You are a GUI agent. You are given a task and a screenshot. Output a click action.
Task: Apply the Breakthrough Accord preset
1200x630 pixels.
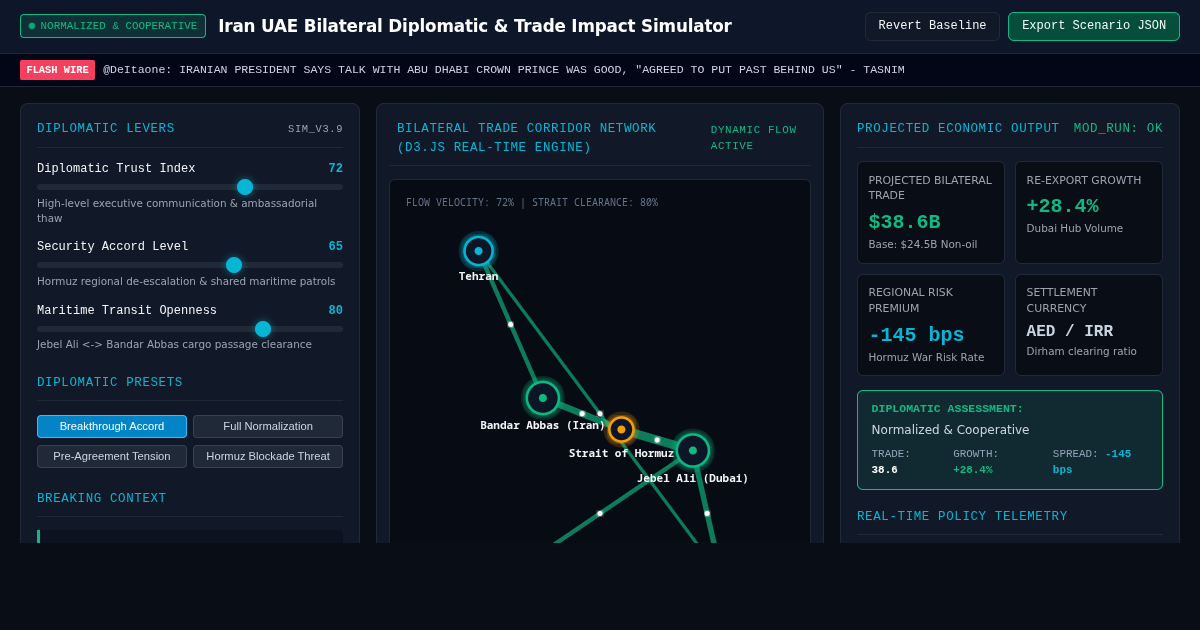[112, 426]
